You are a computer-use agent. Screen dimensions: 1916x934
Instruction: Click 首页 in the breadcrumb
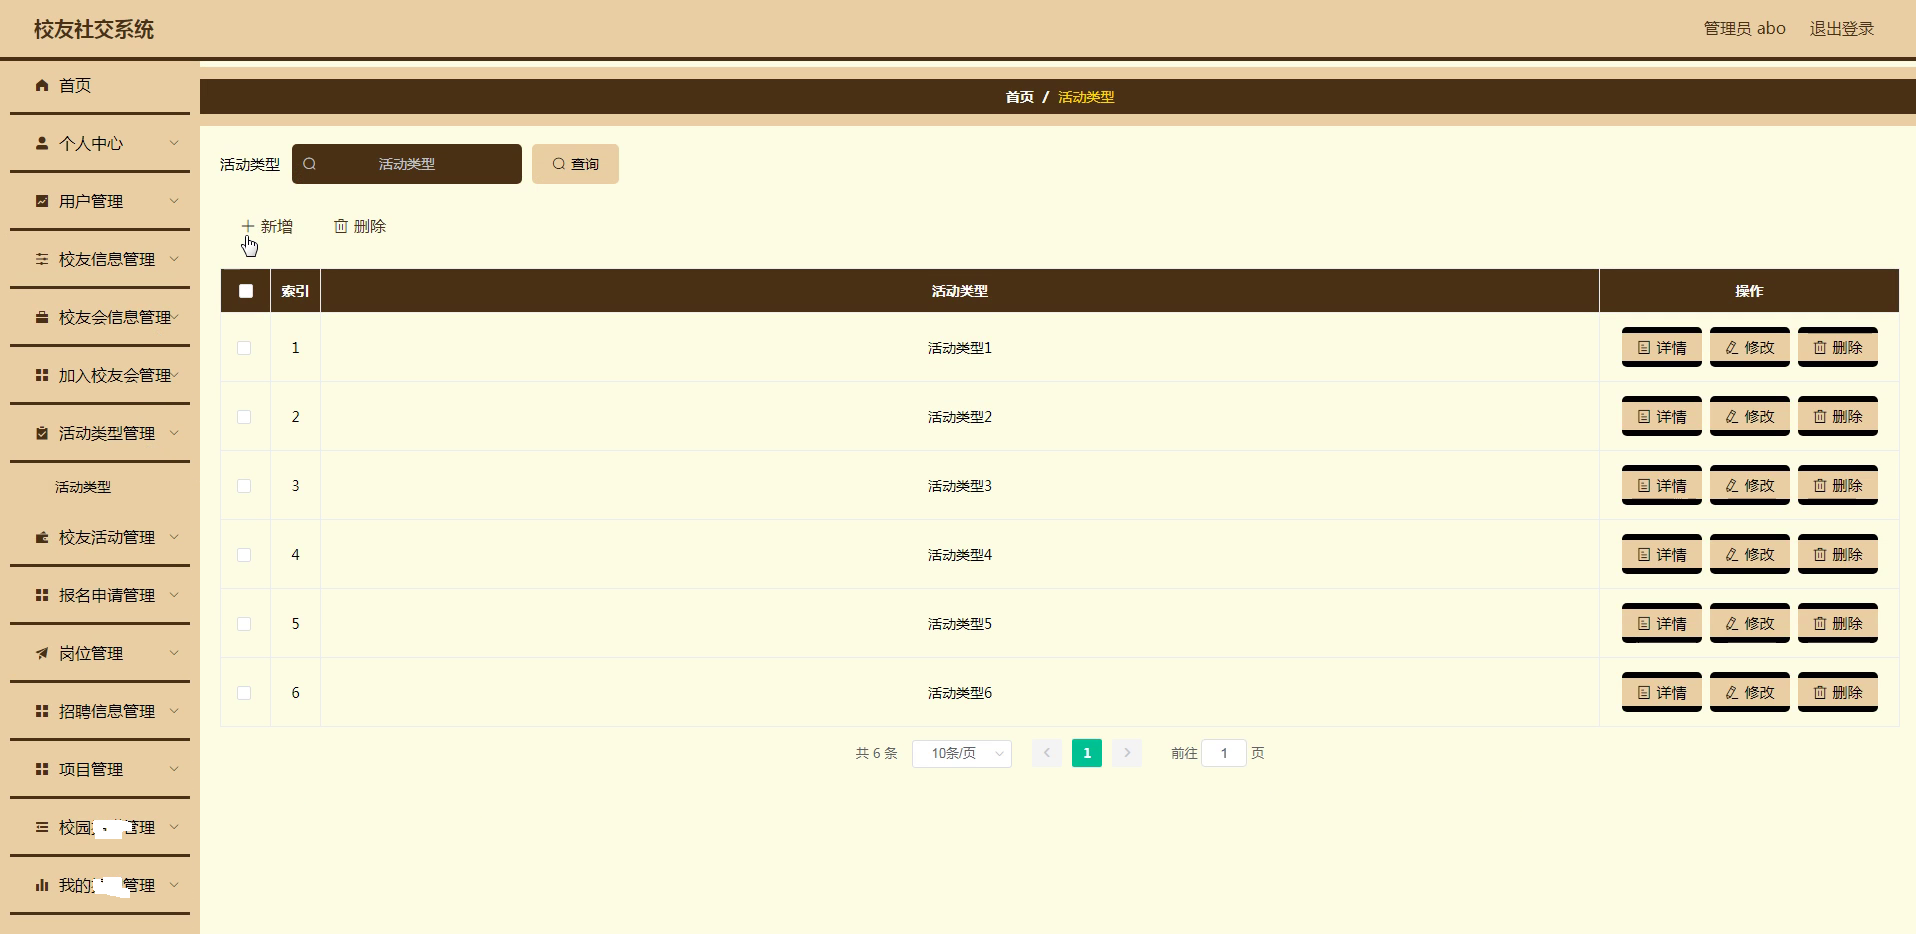(1020, 97)
